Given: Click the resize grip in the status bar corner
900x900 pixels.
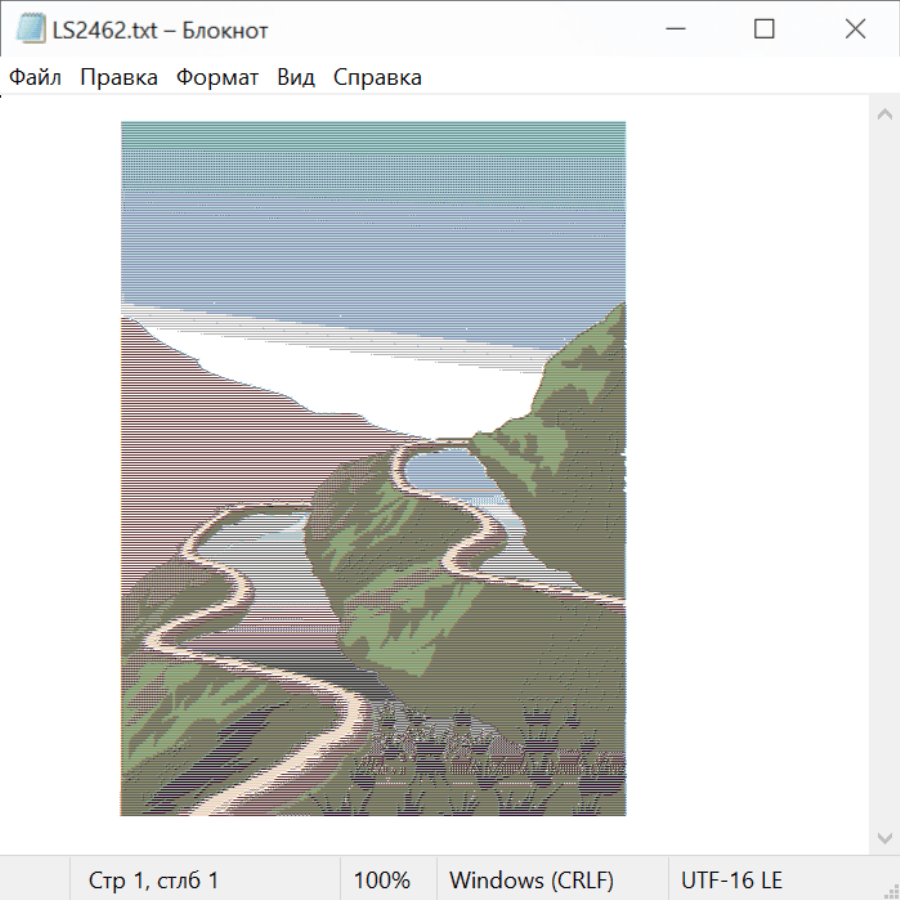Looking at the screenshot, I should (890, 891).
